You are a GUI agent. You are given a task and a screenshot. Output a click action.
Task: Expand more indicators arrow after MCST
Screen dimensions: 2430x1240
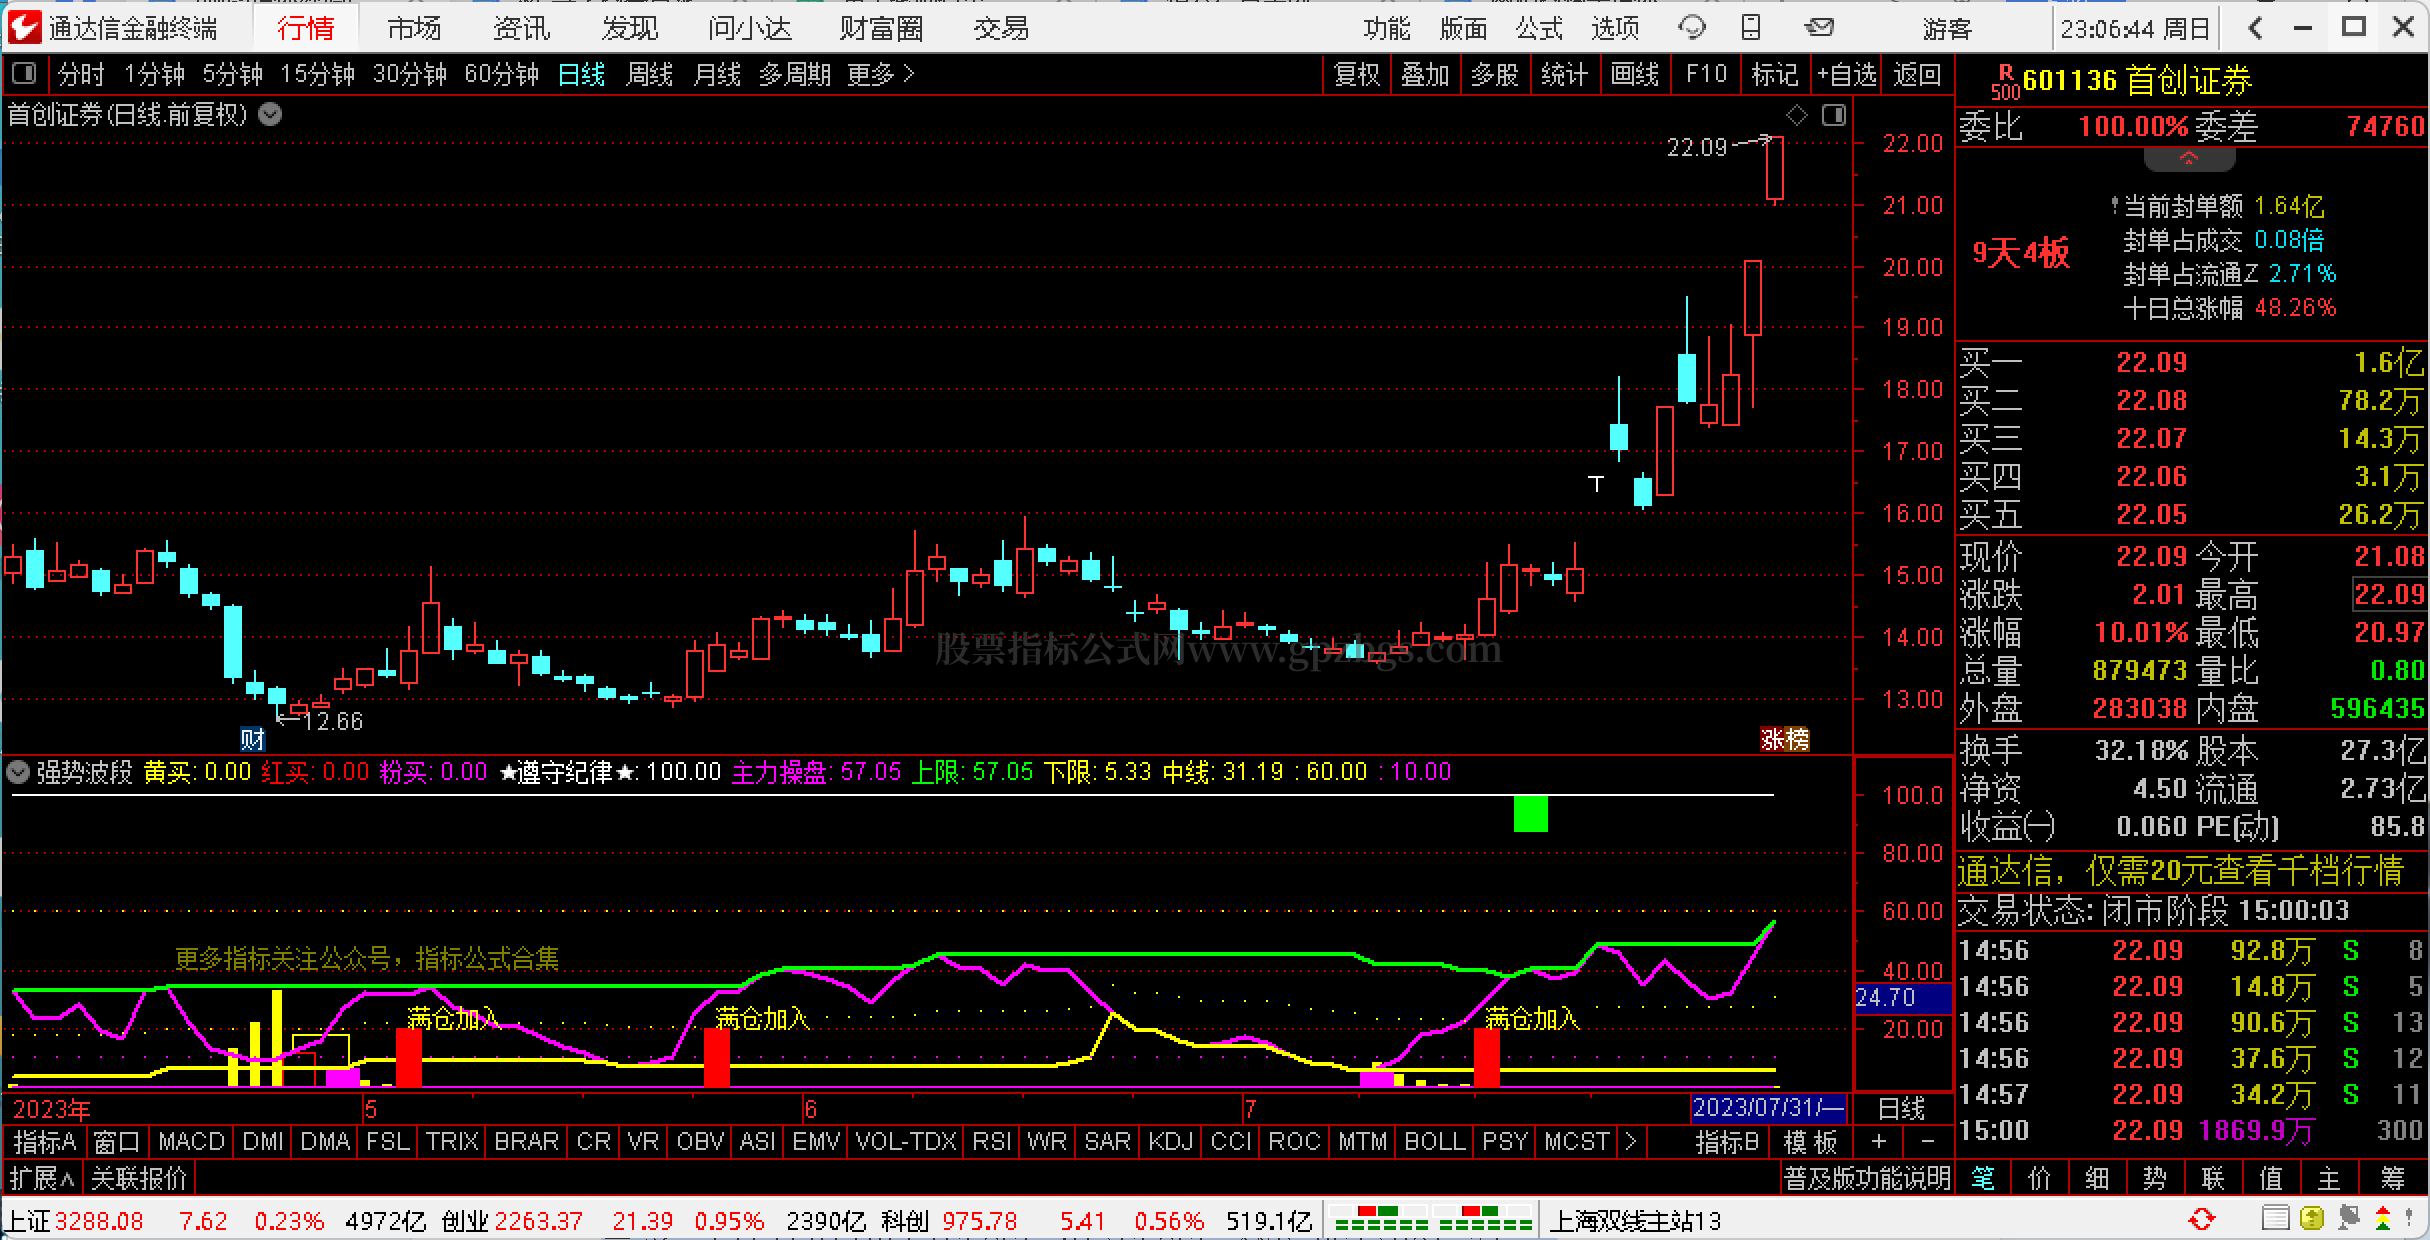[x=1630, y=1141]
